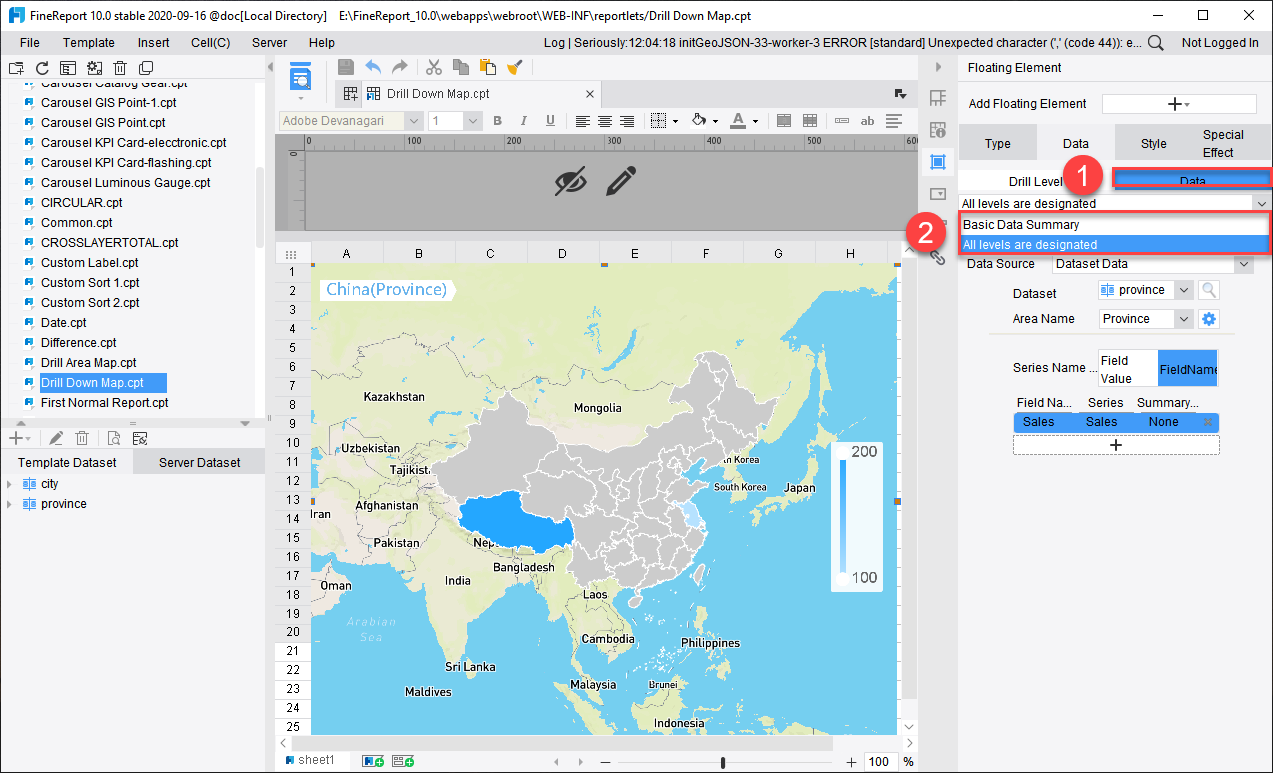The height and width of the screenshot is (773, 1273).
Task: Adjust the zoom slider at the bottom
Action: coord(722,760)
